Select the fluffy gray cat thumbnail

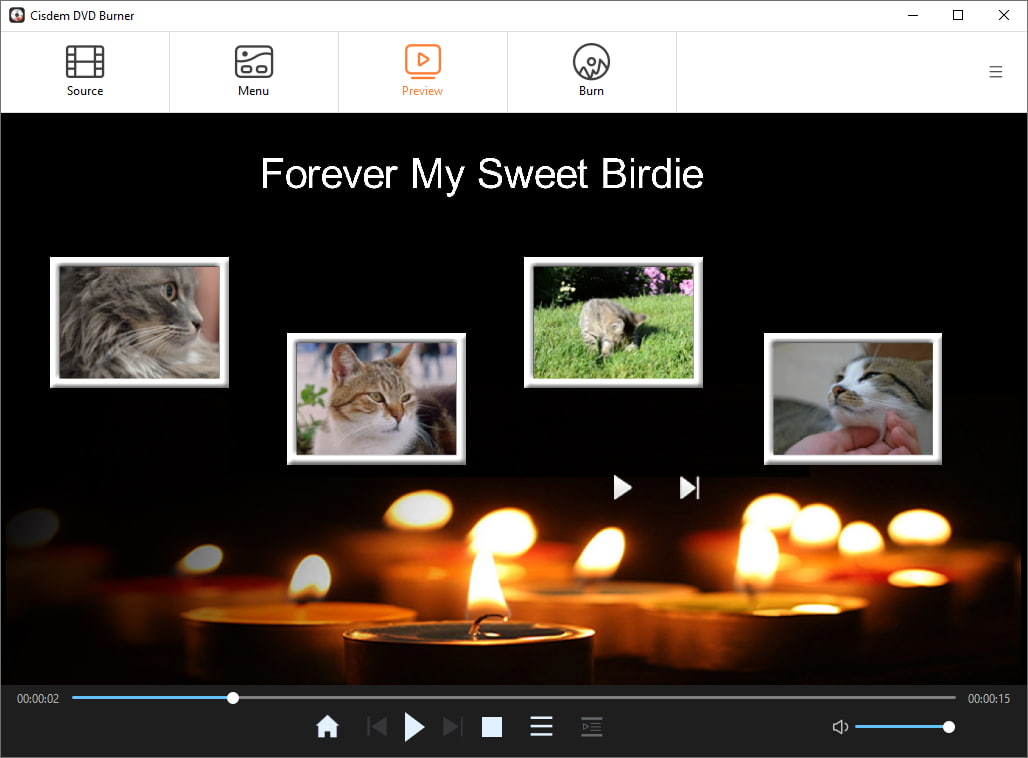[x=139, y=322]
